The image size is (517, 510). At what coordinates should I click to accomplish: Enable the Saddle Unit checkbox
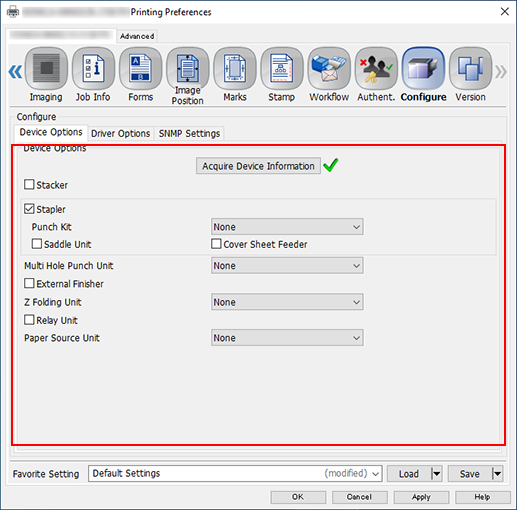click(37, 244)
